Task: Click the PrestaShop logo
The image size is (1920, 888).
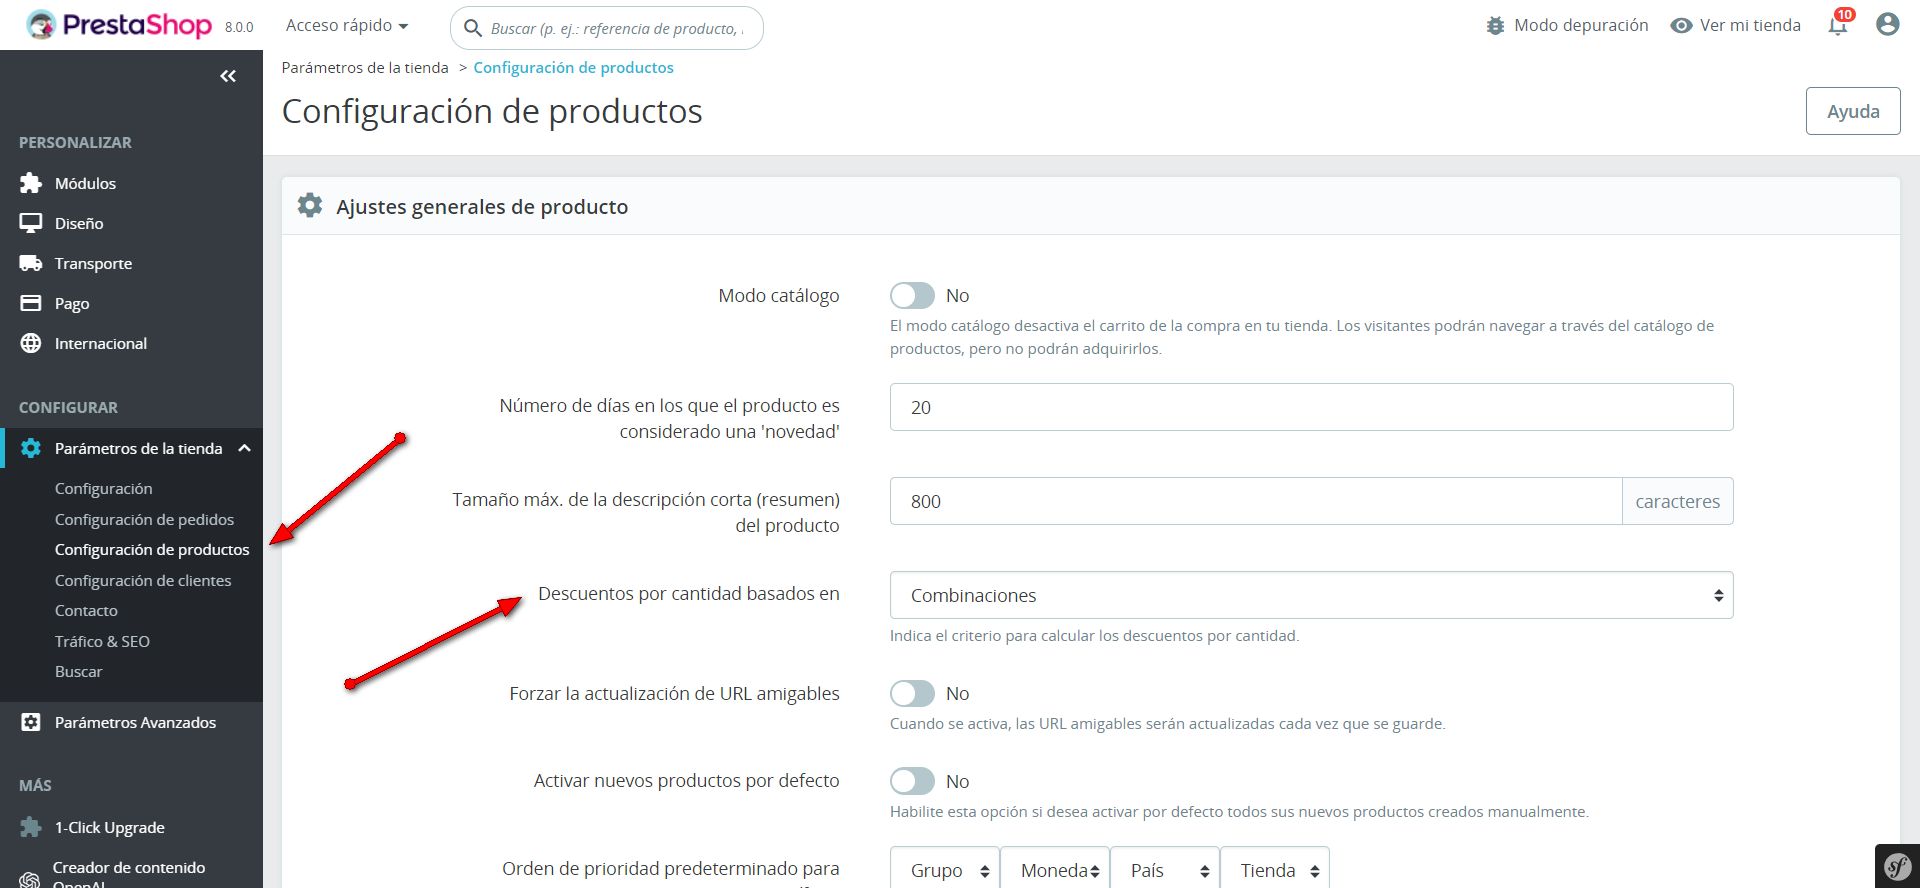Action: pos(119,25)
